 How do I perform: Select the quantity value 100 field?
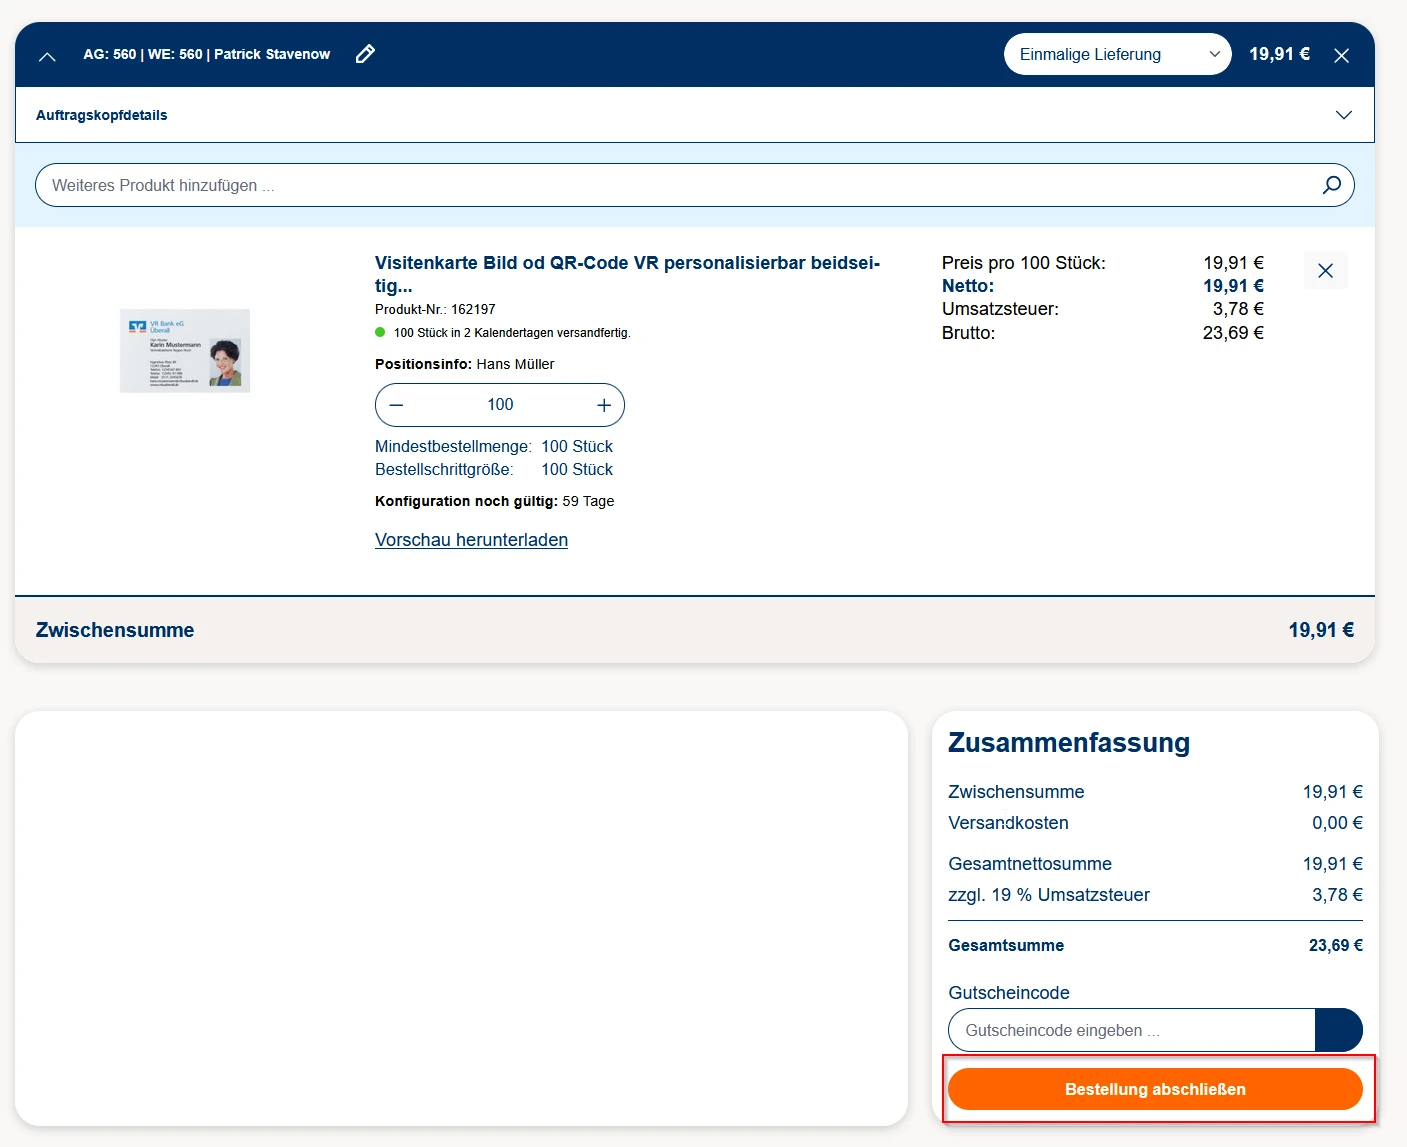(500, 405)
